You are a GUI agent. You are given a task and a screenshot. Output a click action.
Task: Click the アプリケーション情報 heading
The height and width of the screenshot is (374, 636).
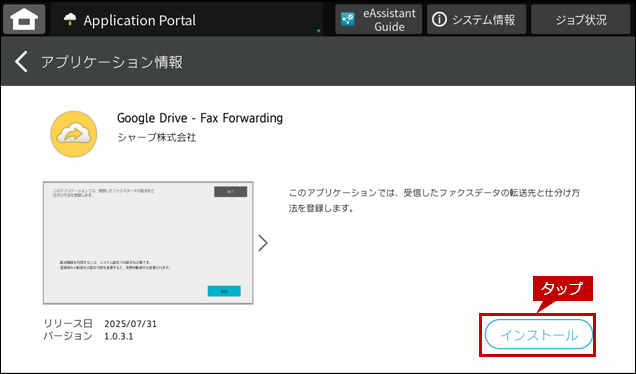coord(112,62)
